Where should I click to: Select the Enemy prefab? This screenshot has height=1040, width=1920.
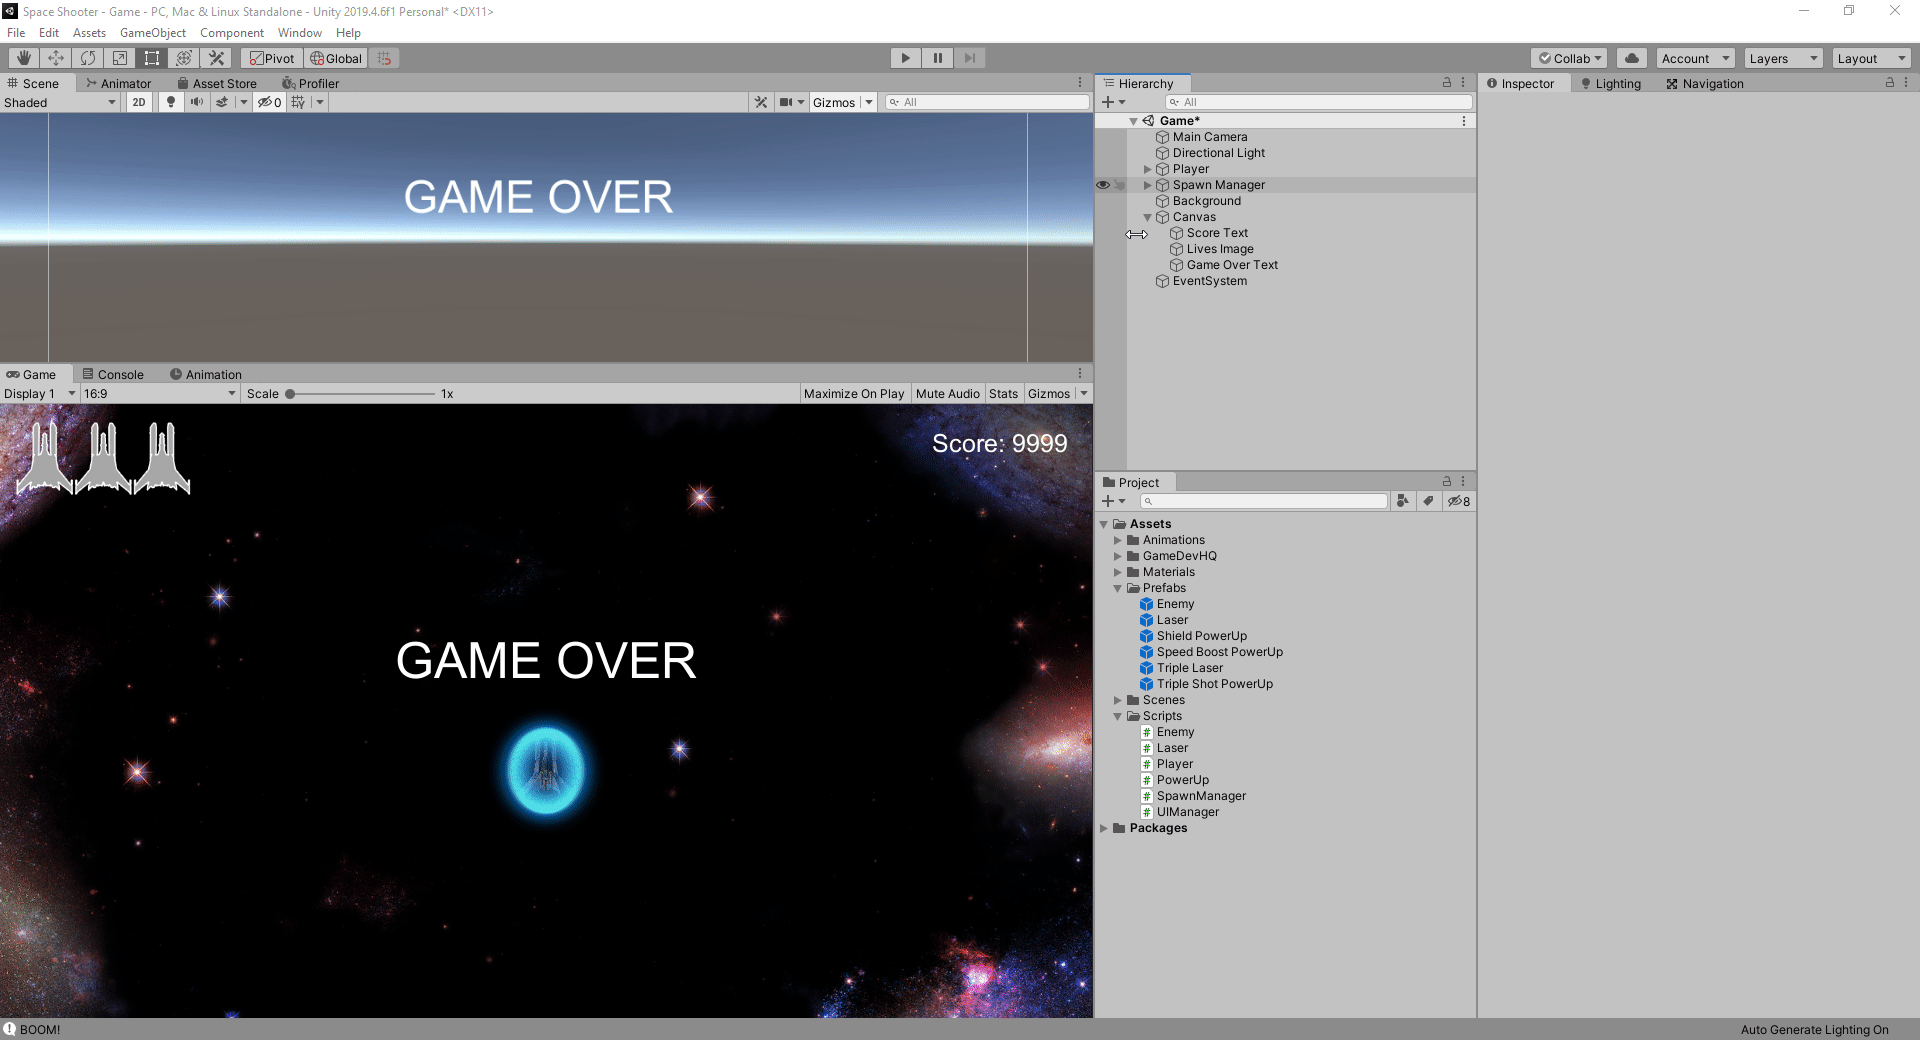coord(1175,604)
